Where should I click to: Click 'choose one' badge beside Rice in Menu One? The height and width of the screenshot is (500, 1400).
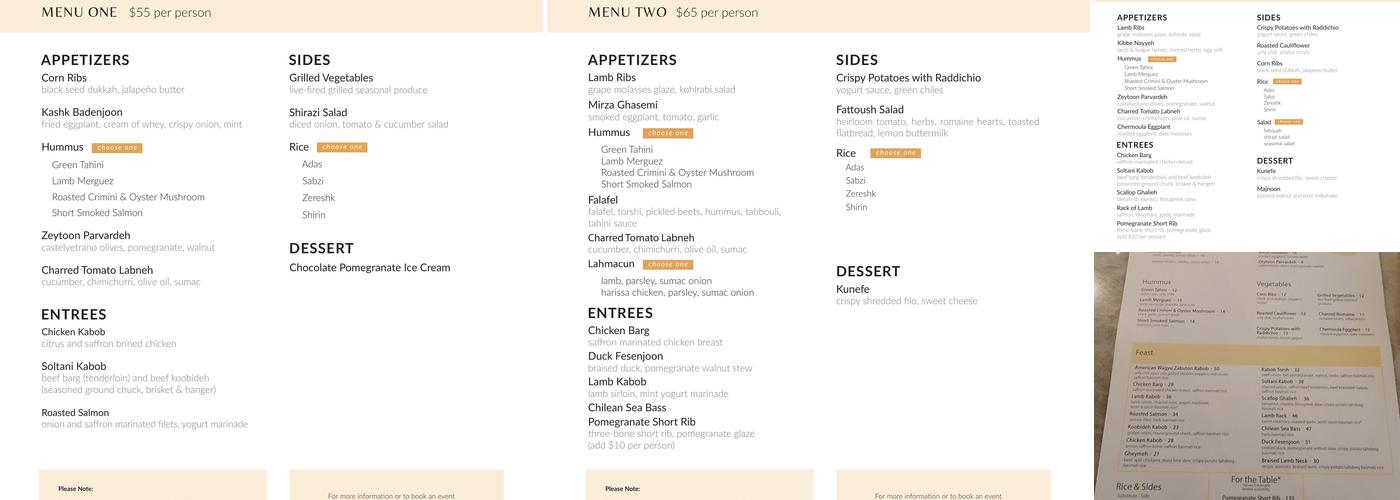click(x=342, y=147)
